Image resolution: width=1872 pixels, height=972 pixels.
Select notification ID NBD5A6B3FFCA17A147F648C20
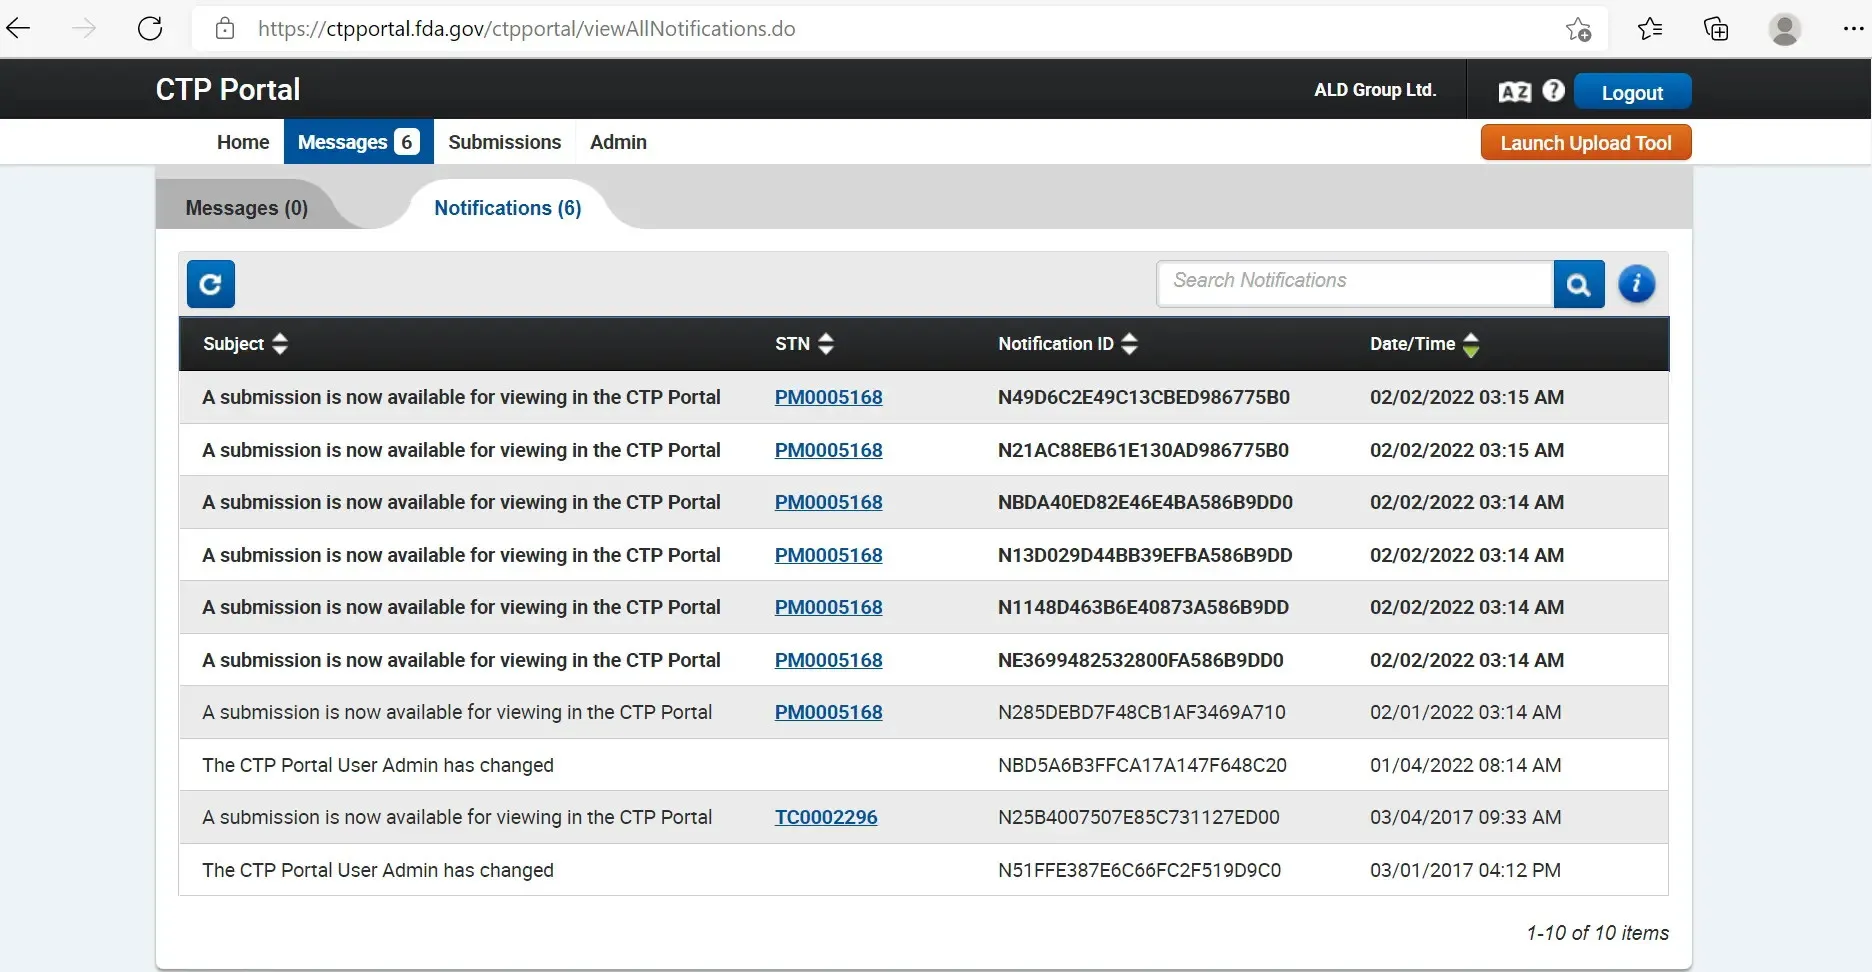(1142, 765)
